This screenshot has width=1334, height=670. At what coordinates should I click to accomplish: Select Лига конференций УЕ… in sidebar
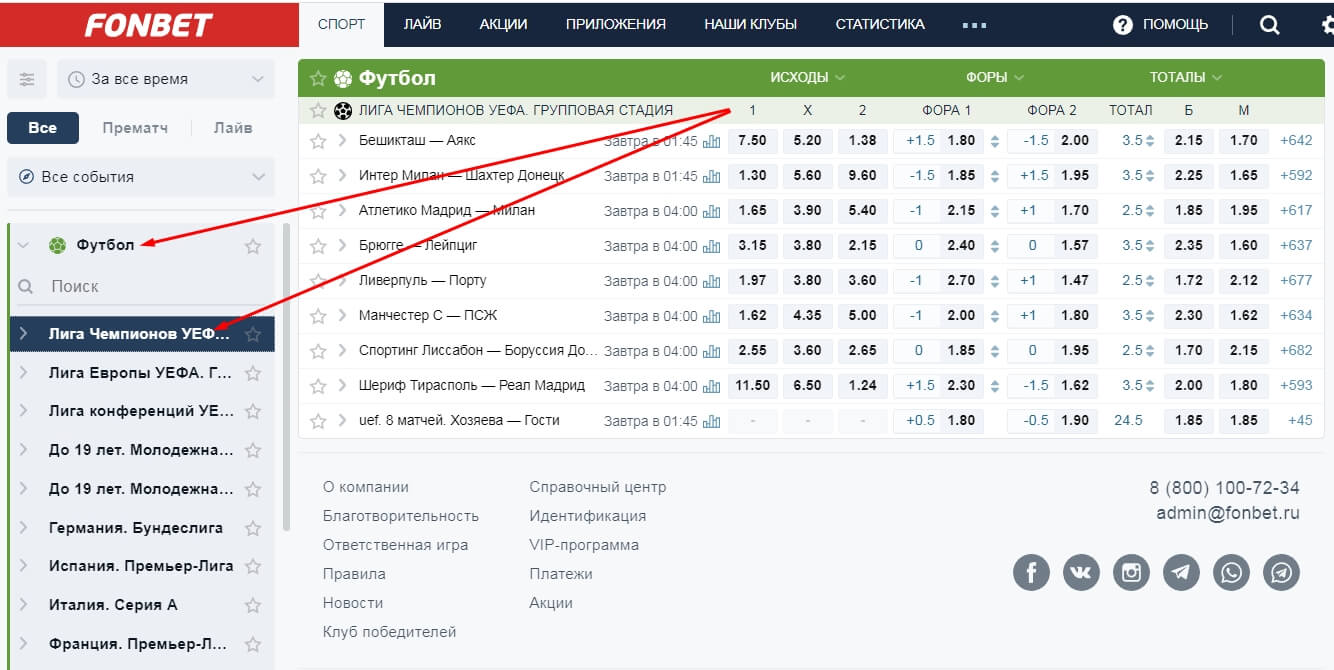click(142, 411)
